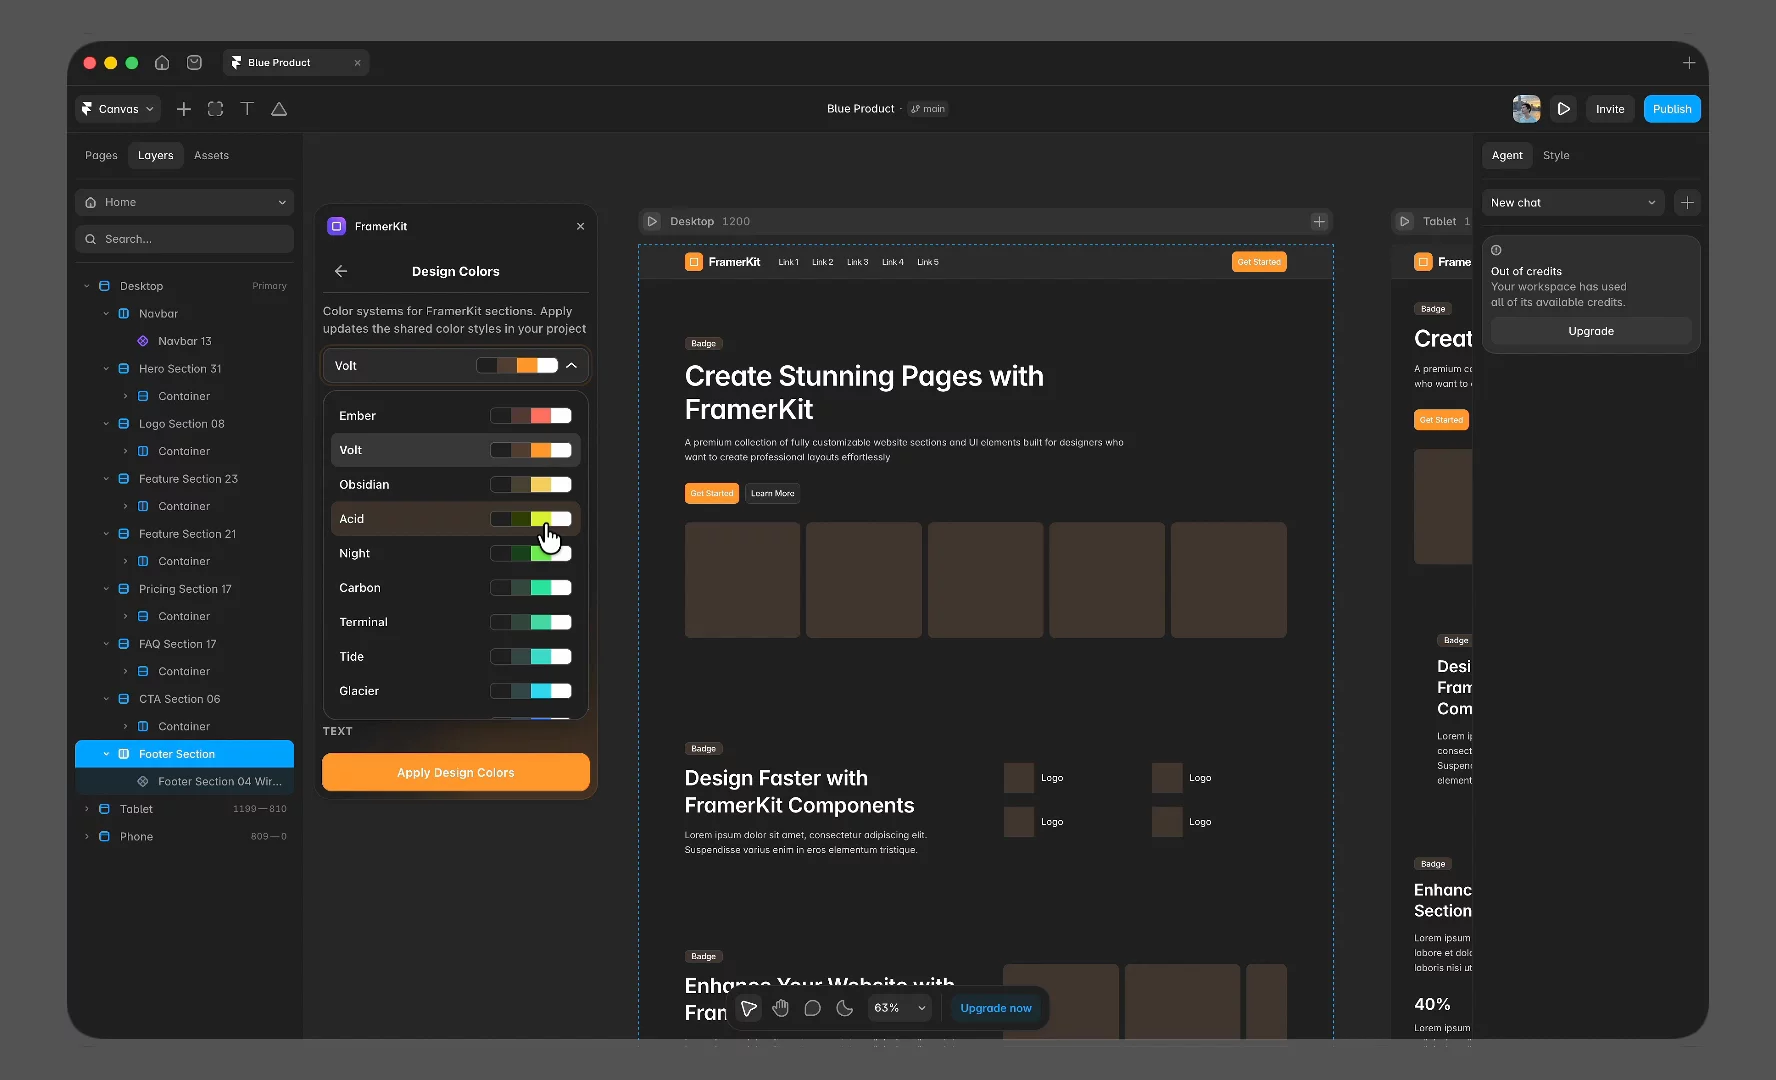The width and height of the screenshot is (1776, 1080).
Task: Click the Publish button
Action: [x=1672, y=109]
